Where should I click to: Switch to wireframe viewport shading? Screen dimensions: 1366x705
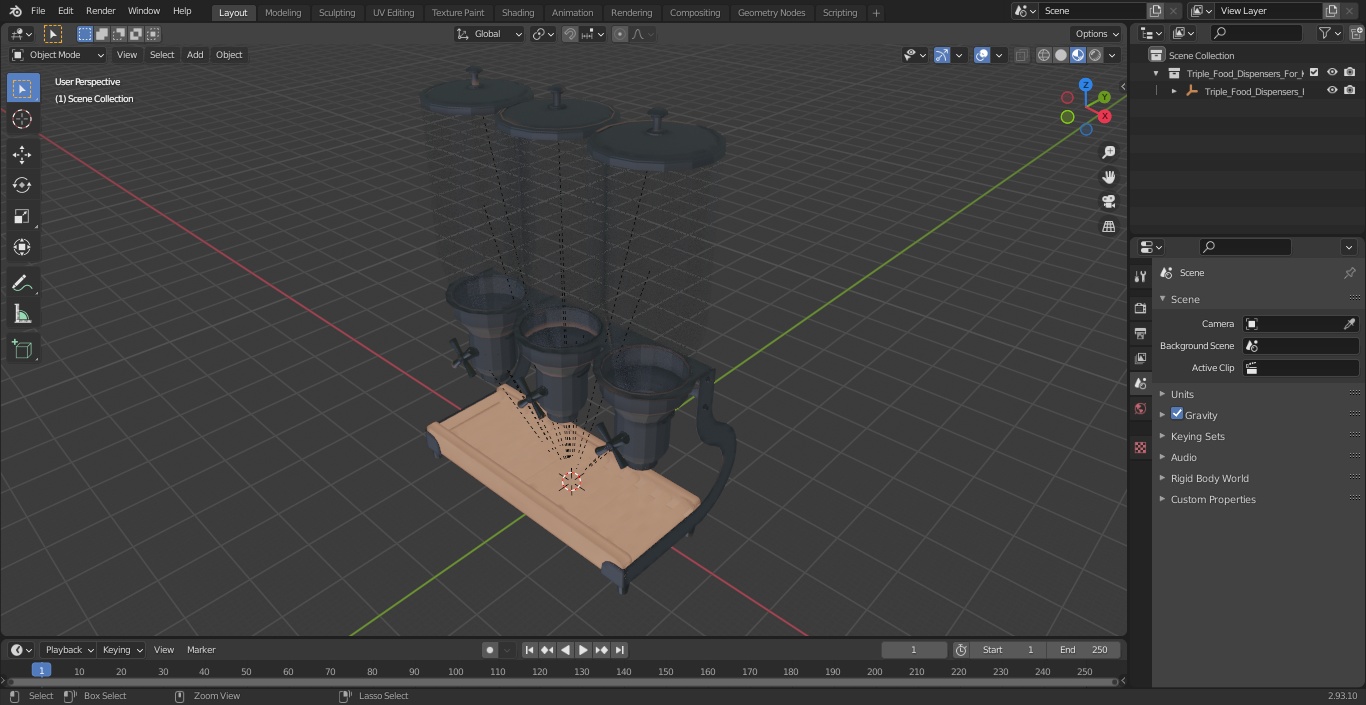click(1044, 55)
